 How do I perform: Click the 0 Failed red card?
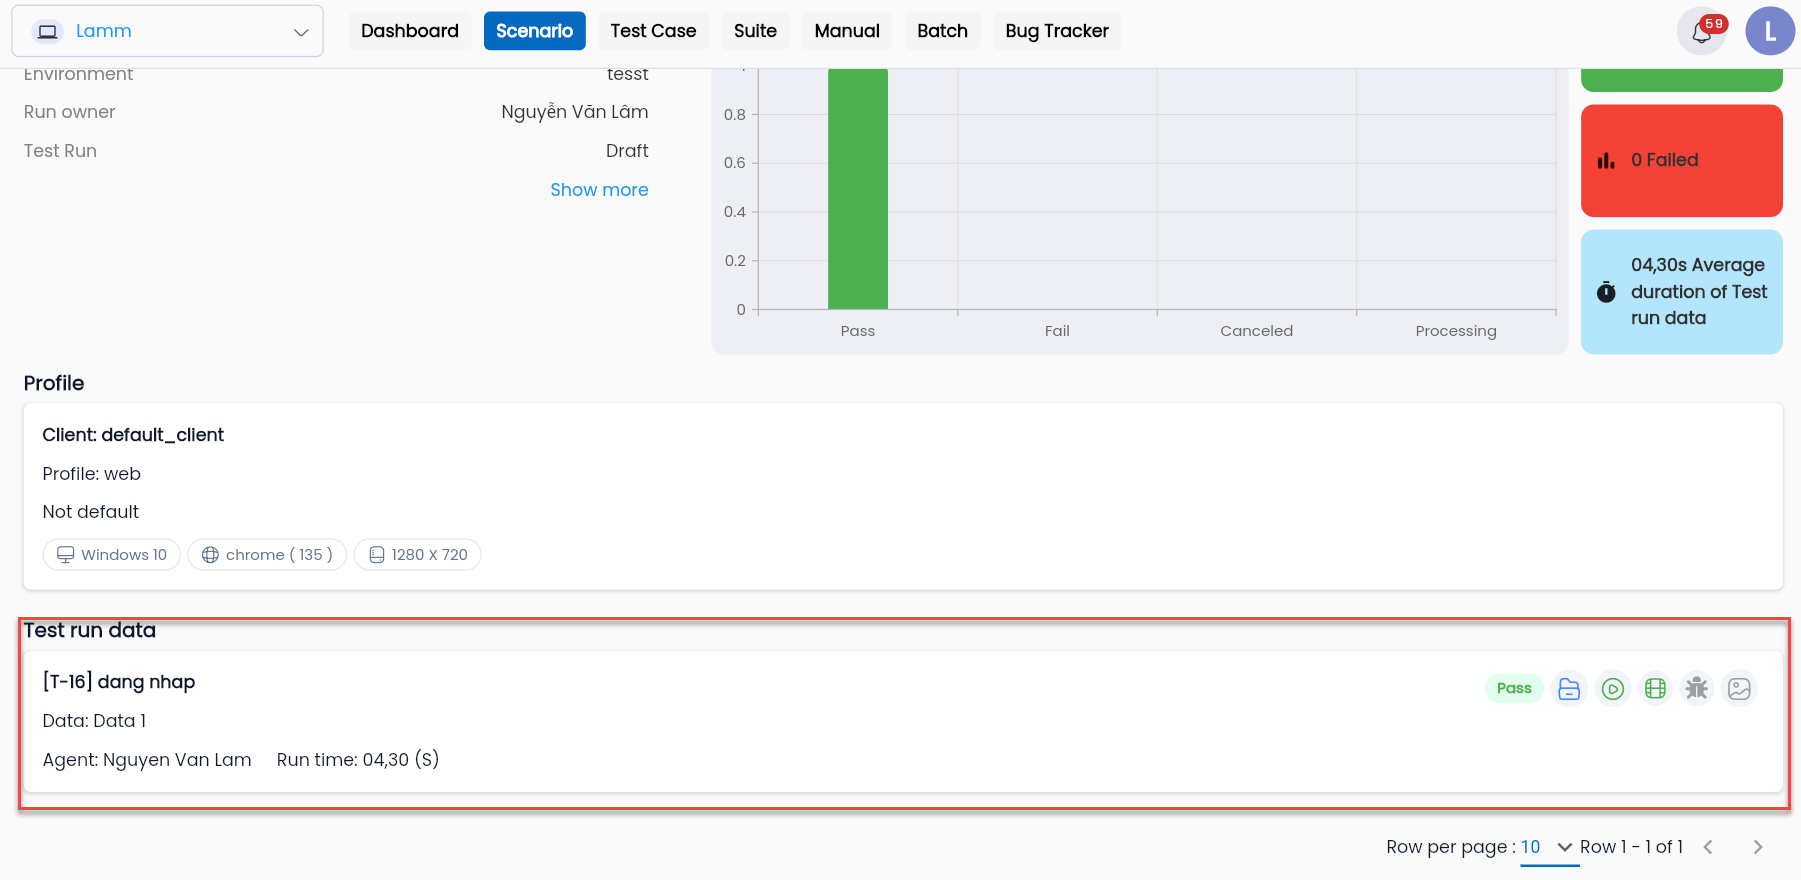tap(1682, 160)
